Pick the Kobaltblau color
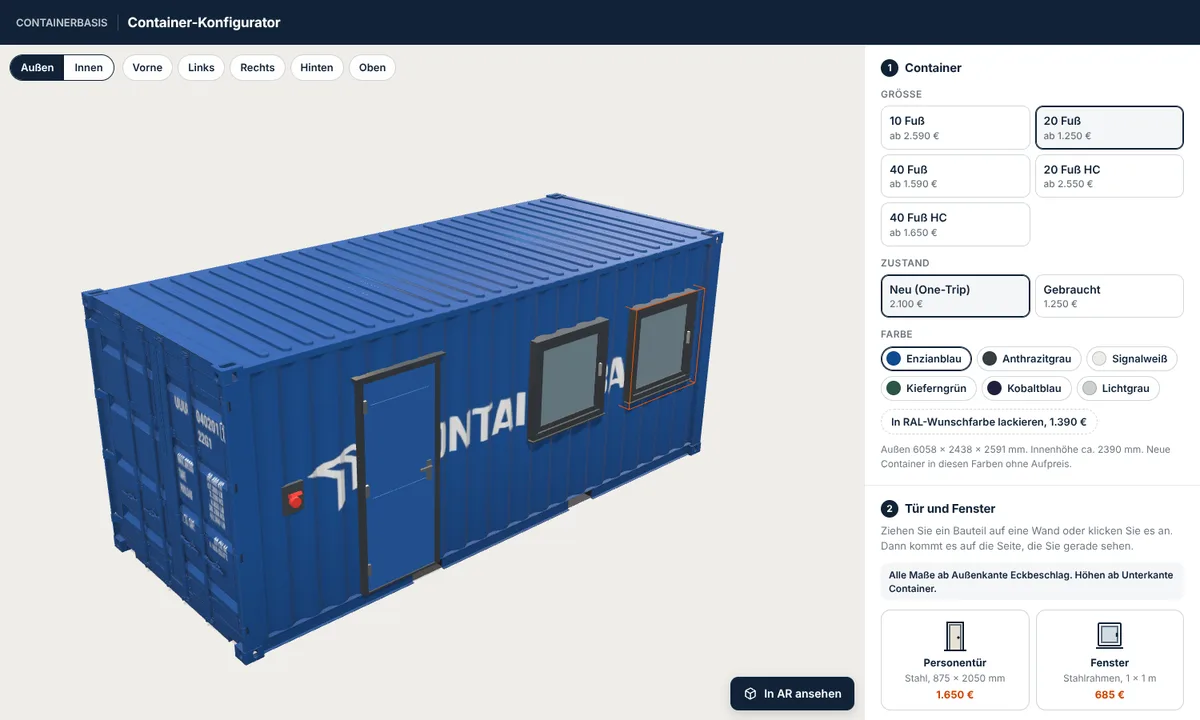 tap(1027, 388)
